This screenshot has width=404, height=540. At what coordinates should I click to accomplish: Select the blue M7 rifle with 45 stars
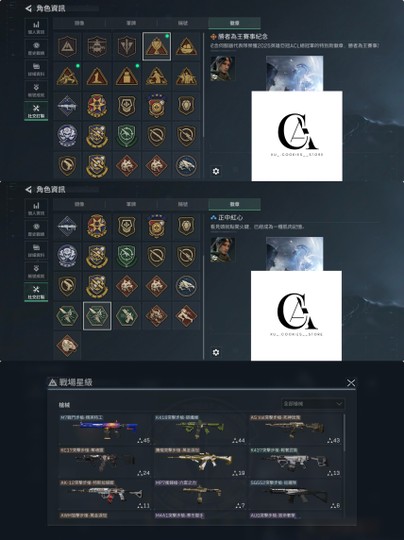pyautogui.click(x=105, y=429)
